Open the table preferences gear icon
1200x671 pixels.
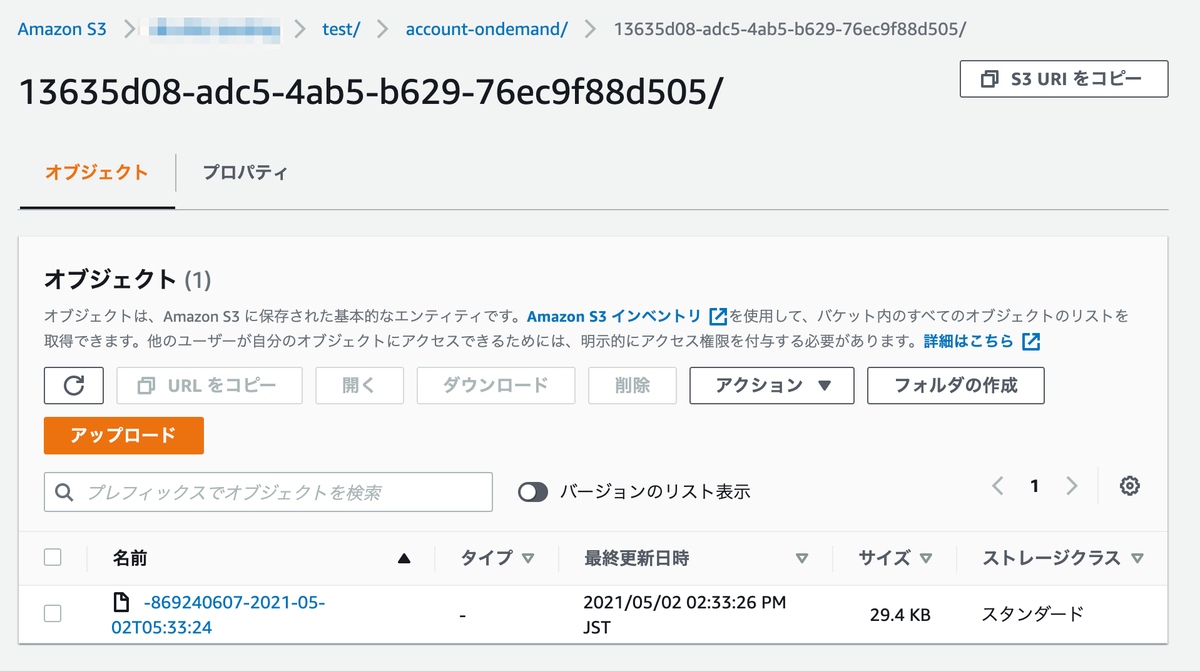click(1130, 486)
